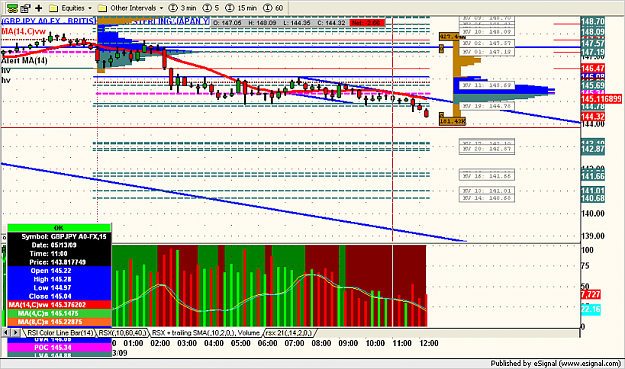Click the 141.66 price axis label
The image size is (625, 369).
pyautogui.click(x=593, y=176)
